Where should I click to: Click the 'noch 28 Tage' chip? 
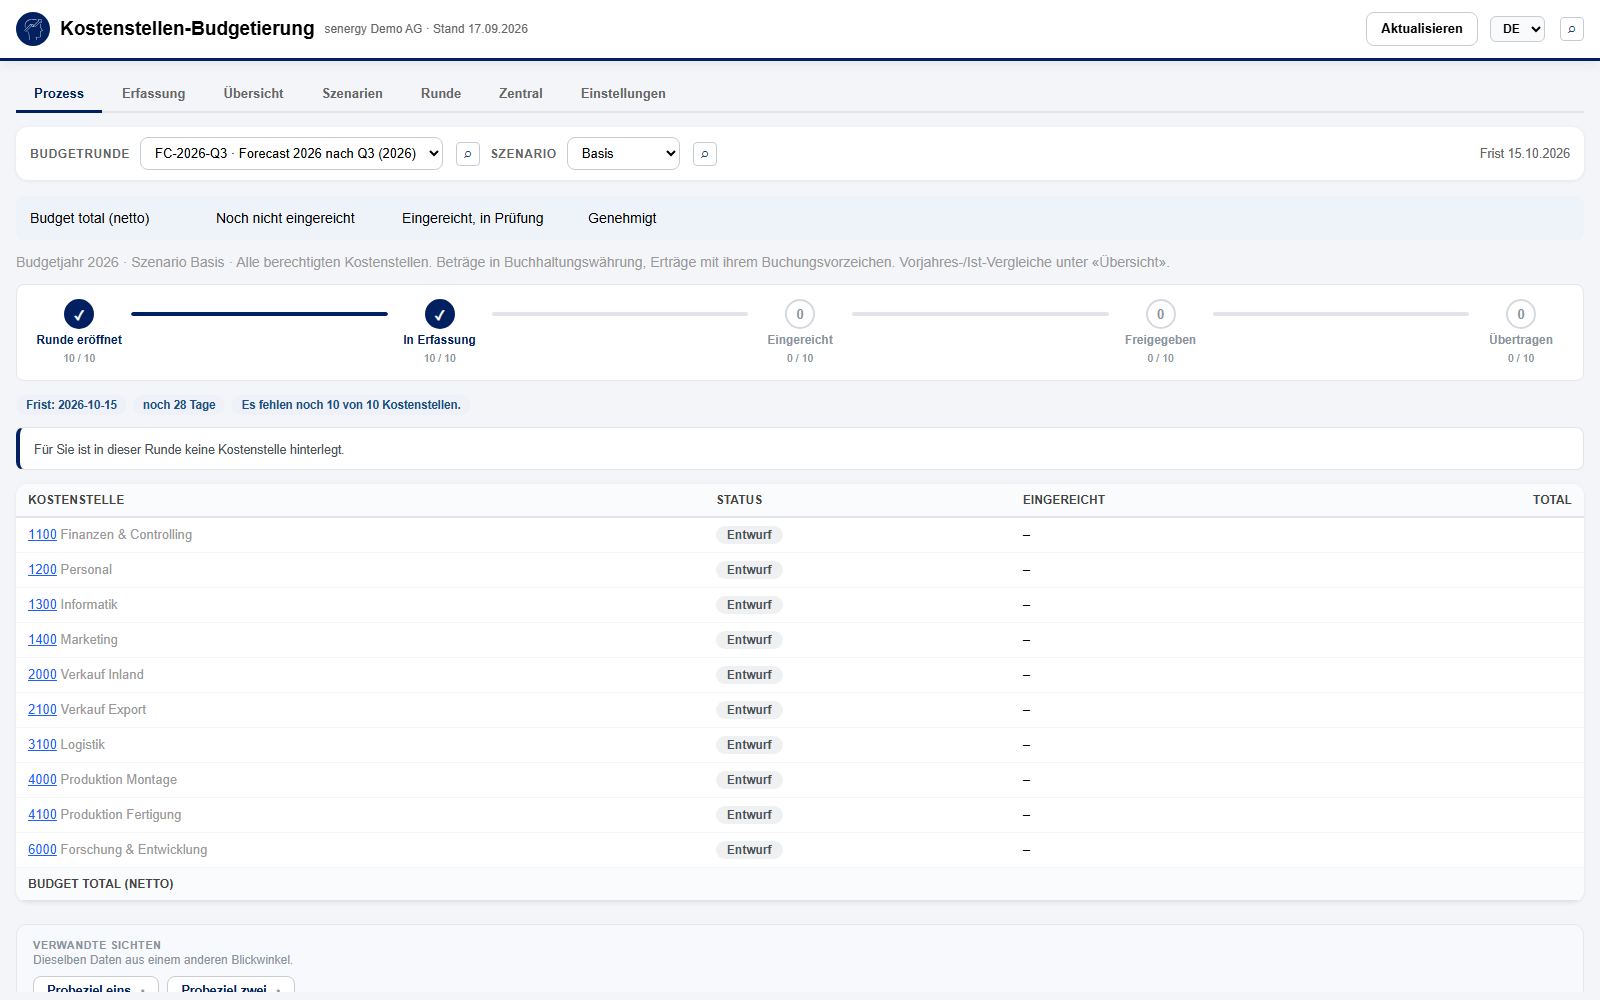point(179,405)
